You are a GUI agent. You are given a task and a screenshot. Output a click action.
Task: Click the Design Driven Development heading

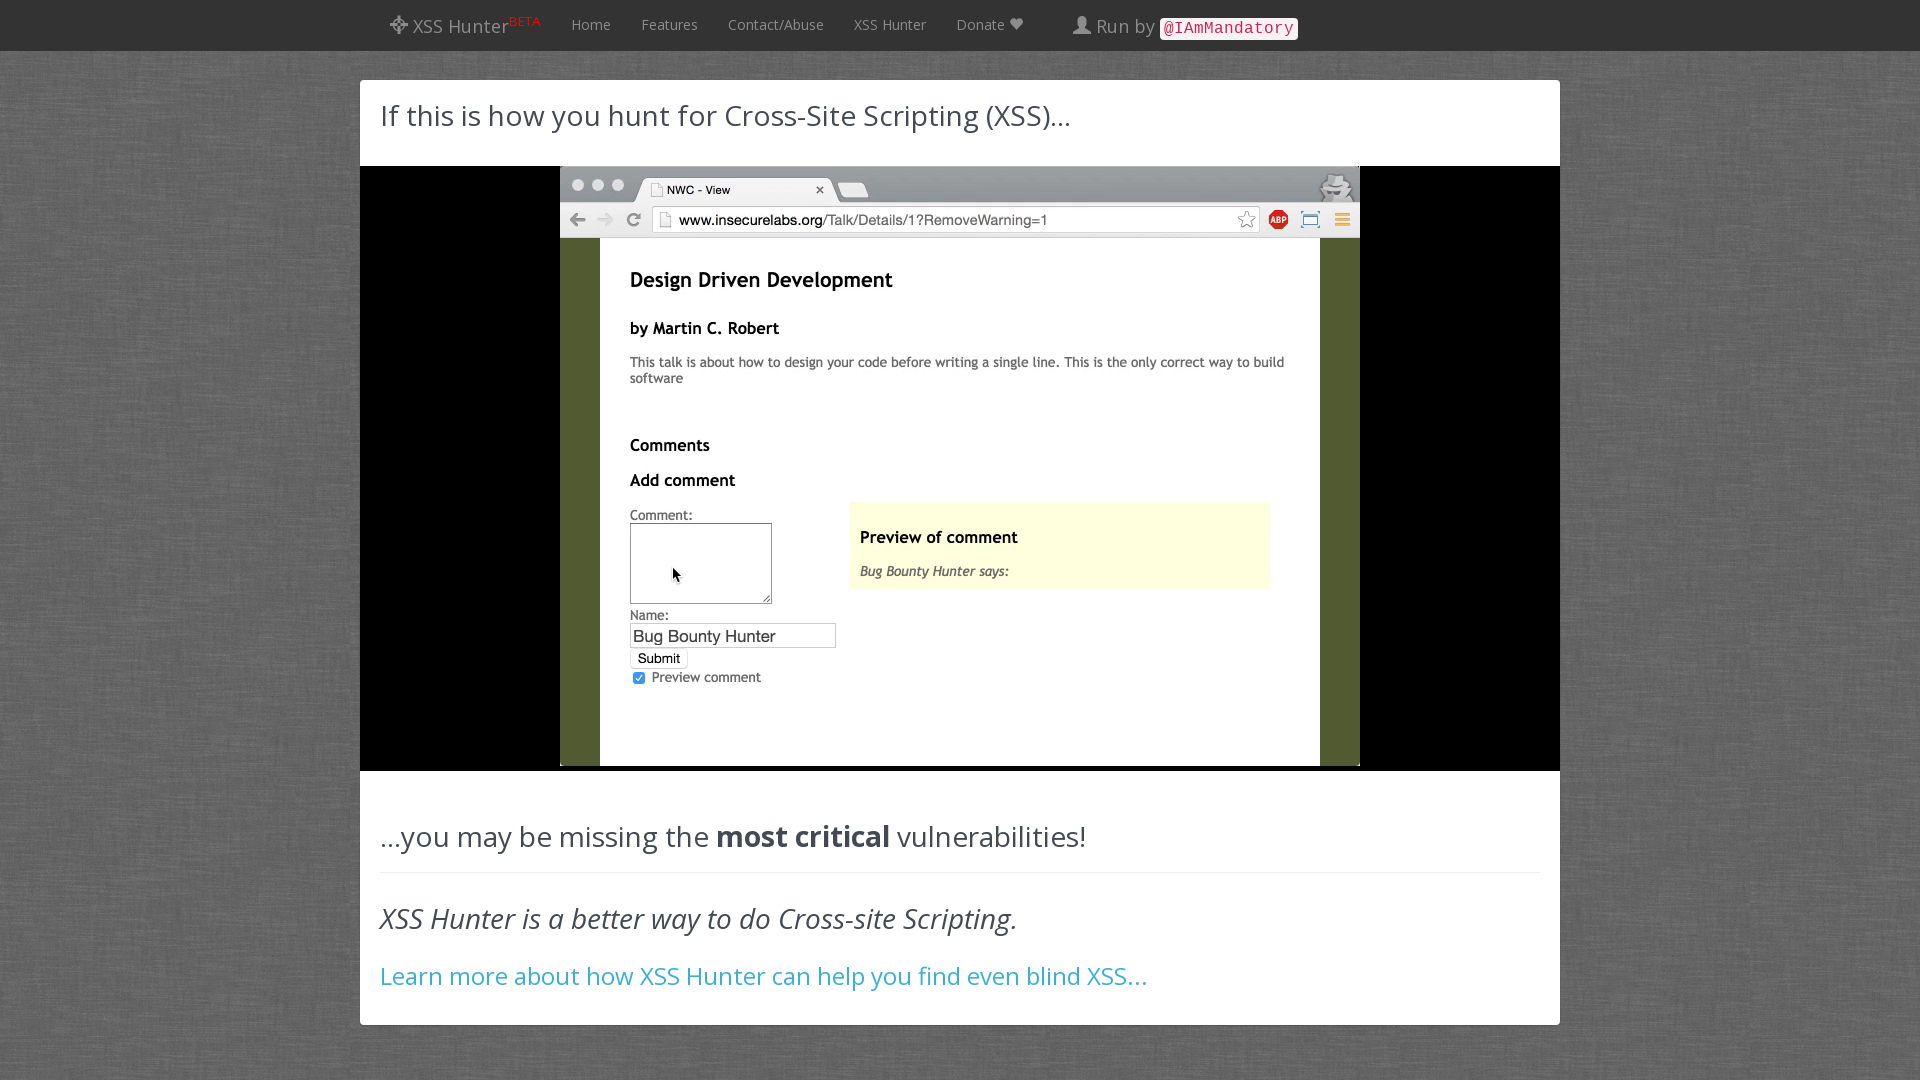(761, 280)
